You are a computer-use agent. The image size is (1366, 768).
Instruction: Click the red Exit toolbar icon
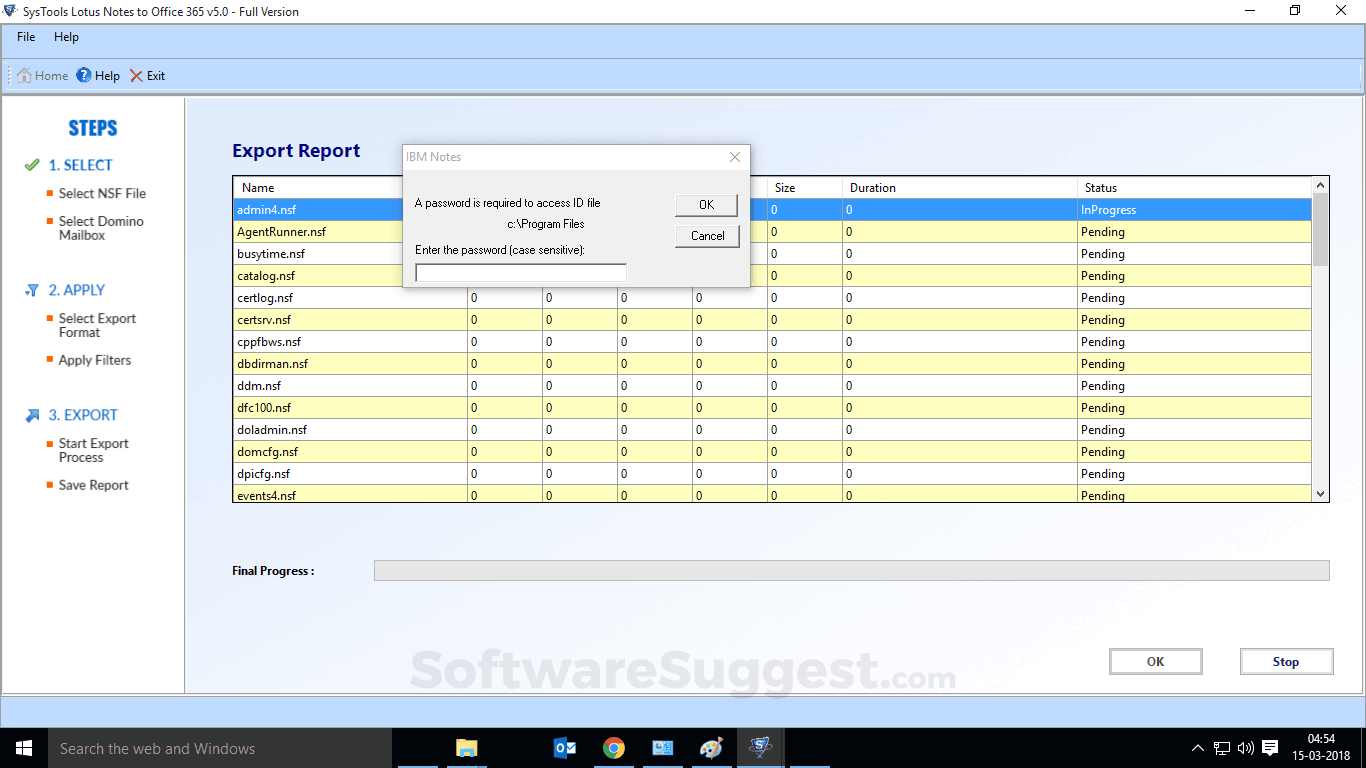137,76
